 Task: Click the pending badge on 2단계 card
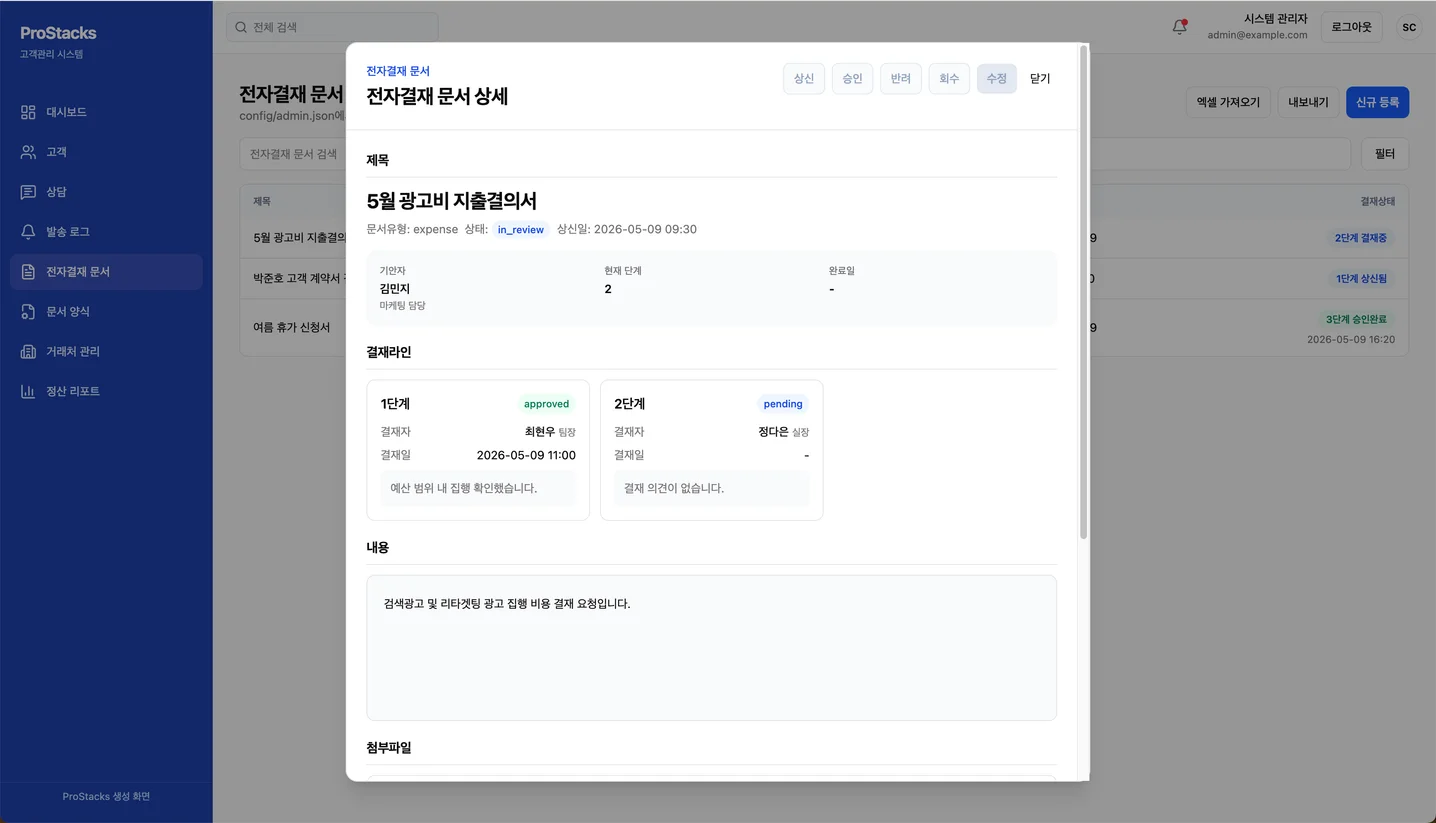click(783, 404)
